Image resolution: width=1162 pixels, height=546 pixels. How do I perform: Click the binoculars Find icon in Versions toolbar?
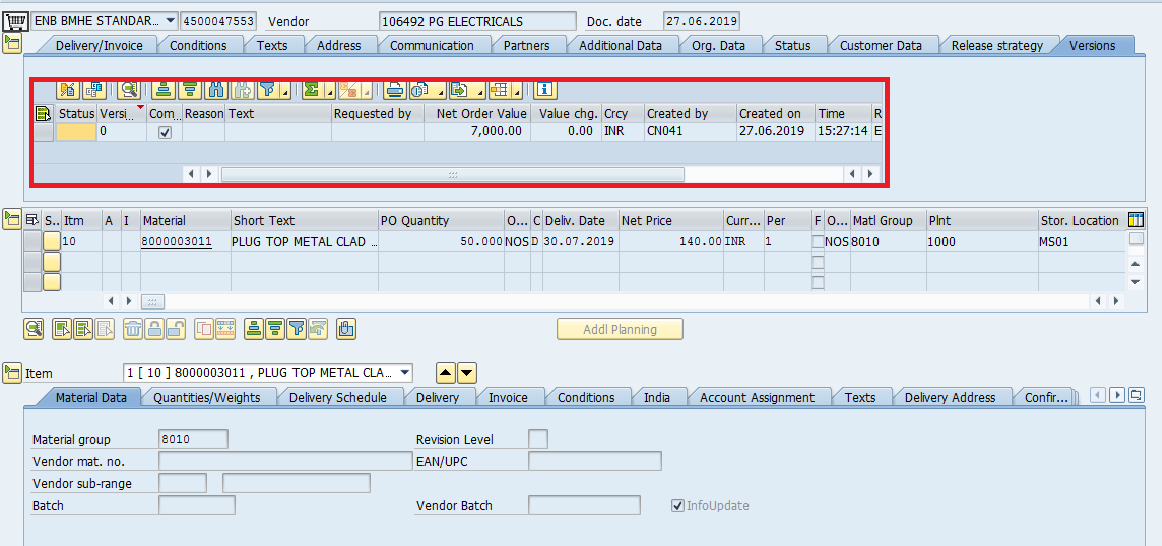(x=215, y=90)
